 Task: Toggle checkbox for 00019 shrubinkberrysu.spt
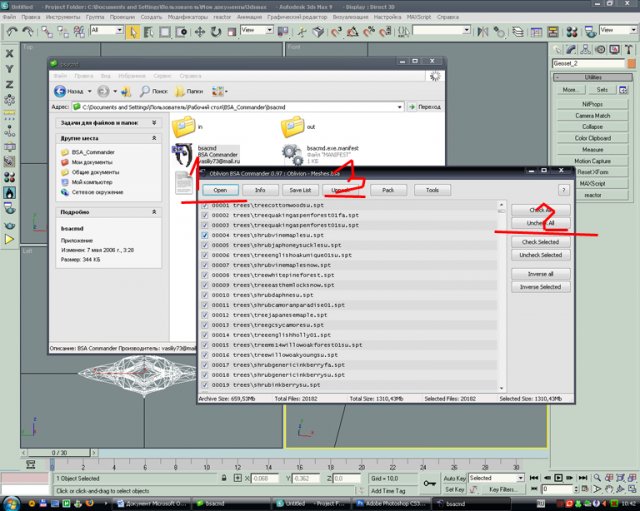click(205, 385)
